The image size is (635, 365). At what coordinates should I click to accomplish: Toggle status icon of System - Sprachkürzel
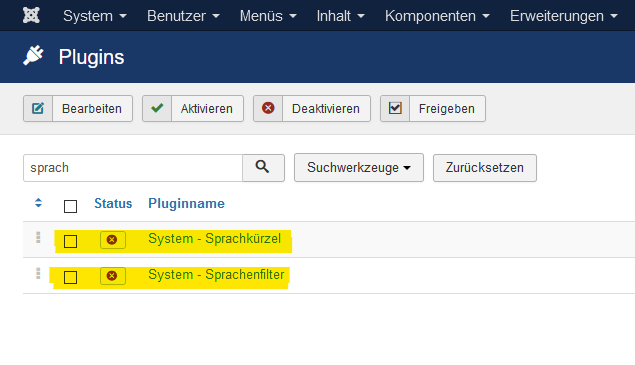pyautogui.click(x=113, y=240)
